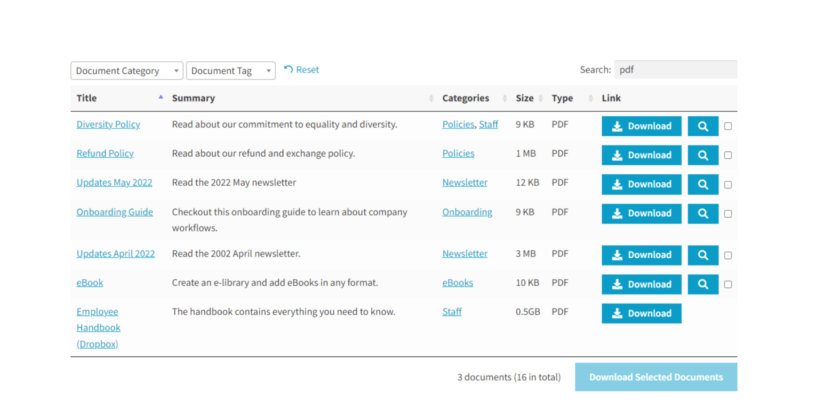The width and height of the screenshot is (820, 420).
Task: Sort the table by Categories column
Action: point(466,98)
